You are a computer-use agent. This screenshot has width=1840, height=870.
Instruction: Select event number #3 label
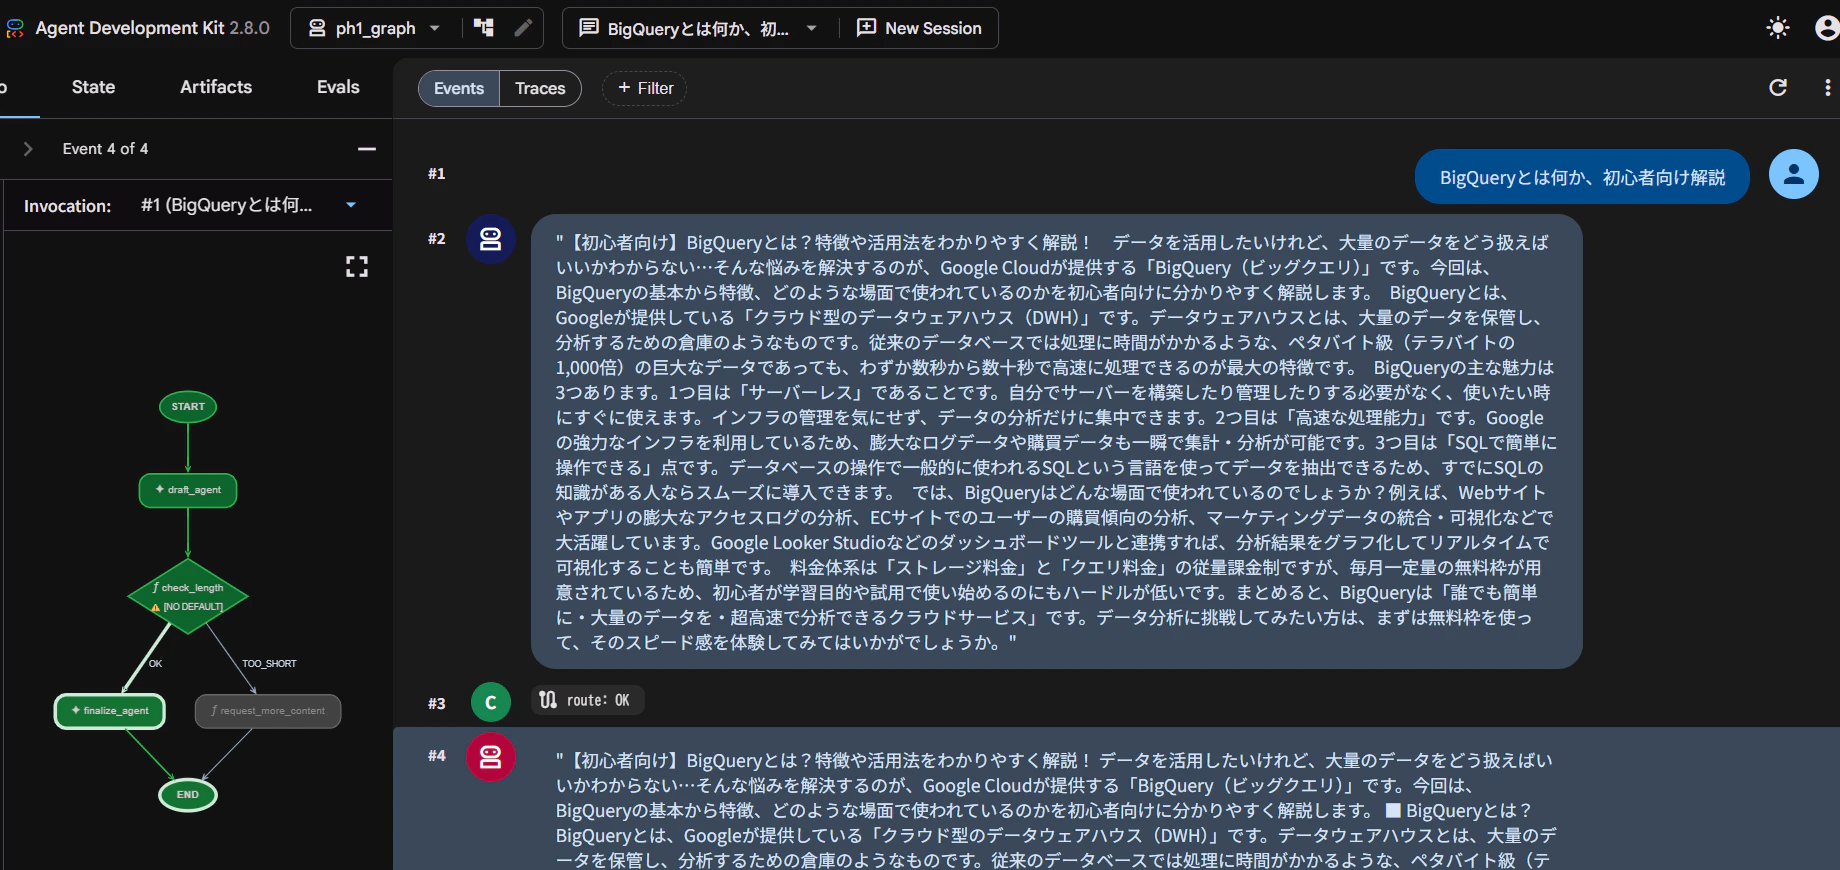437,704
